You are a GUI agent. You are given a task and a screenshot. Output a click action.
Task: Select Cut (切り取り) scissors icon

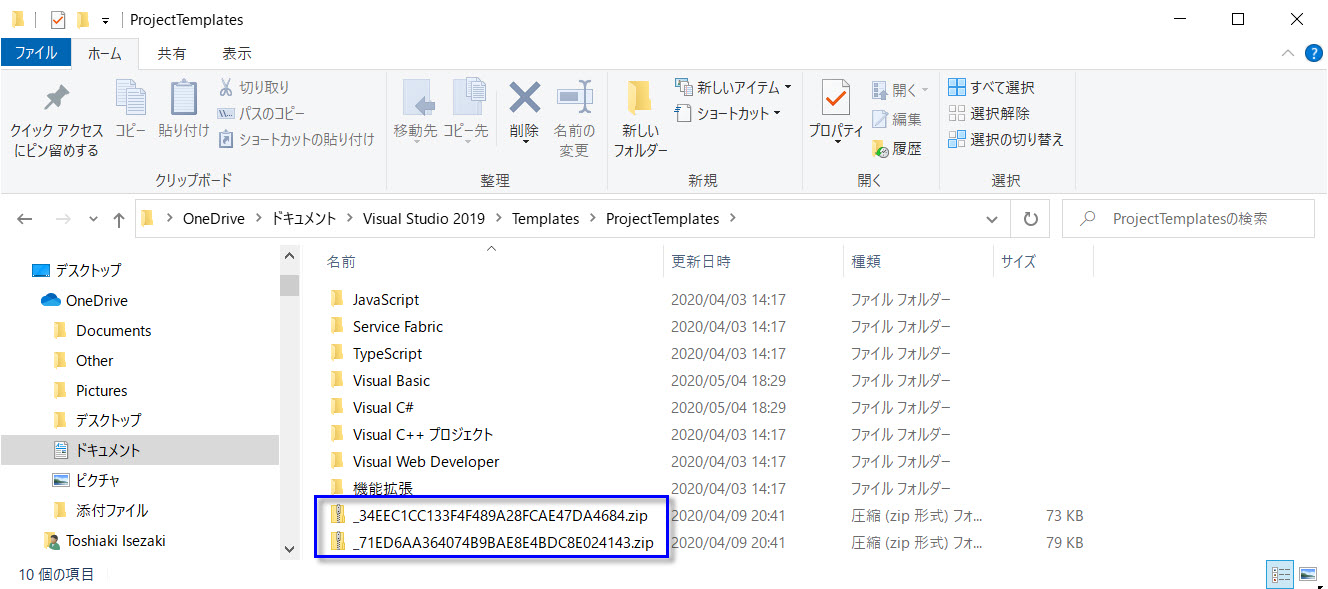226,88
